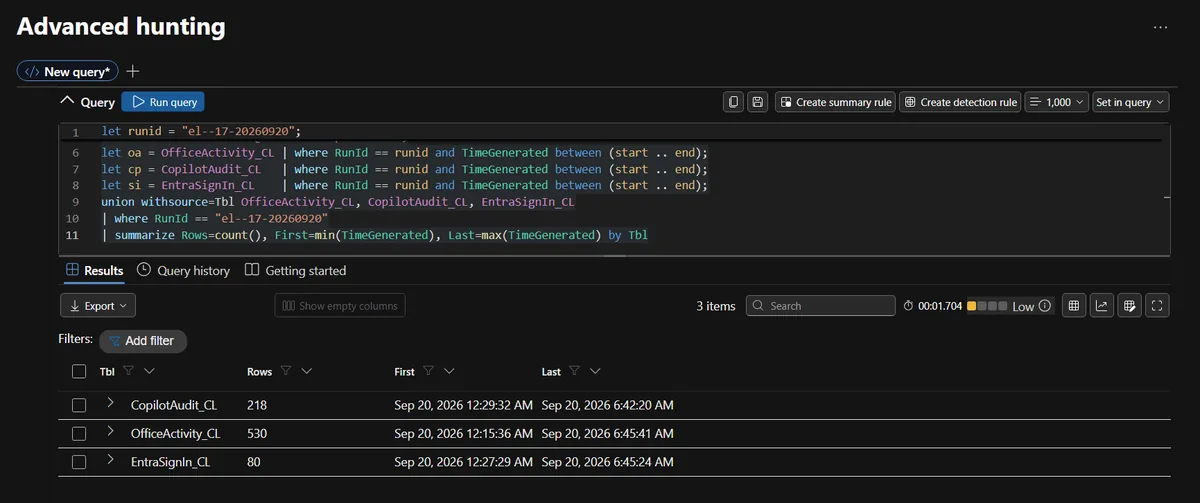The width and height of the screenshot is (1200, 503).
Task: Click the 530 rows cell
Action: point(257,434)
